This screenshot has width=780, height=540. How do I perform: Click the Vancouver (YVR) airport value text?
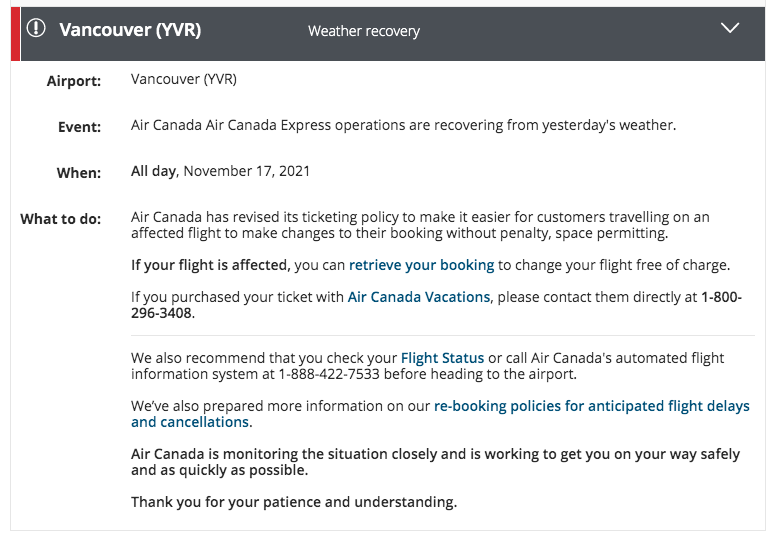click(184, 79)
